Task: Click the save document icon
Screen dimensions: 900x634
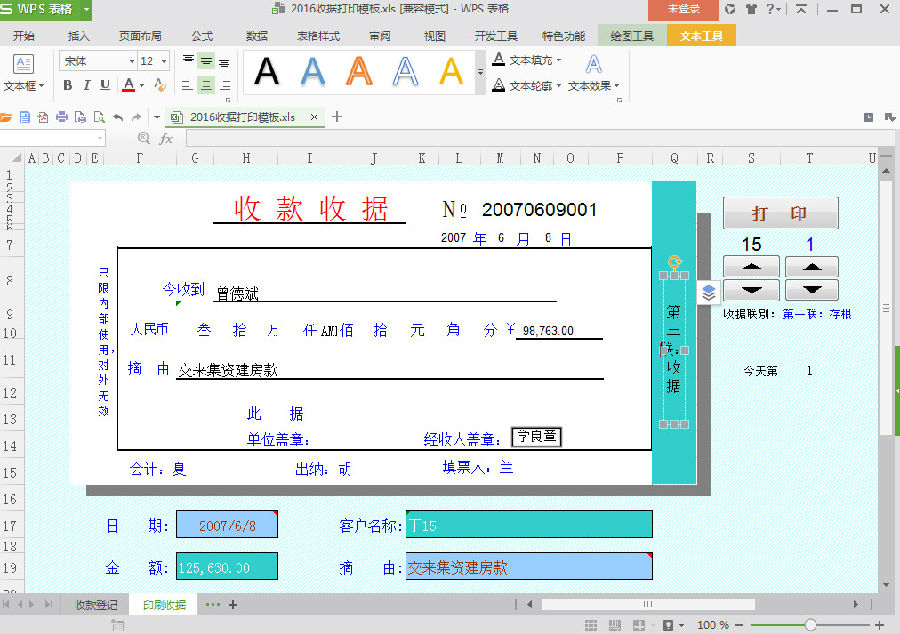Action: coord(24,118)
